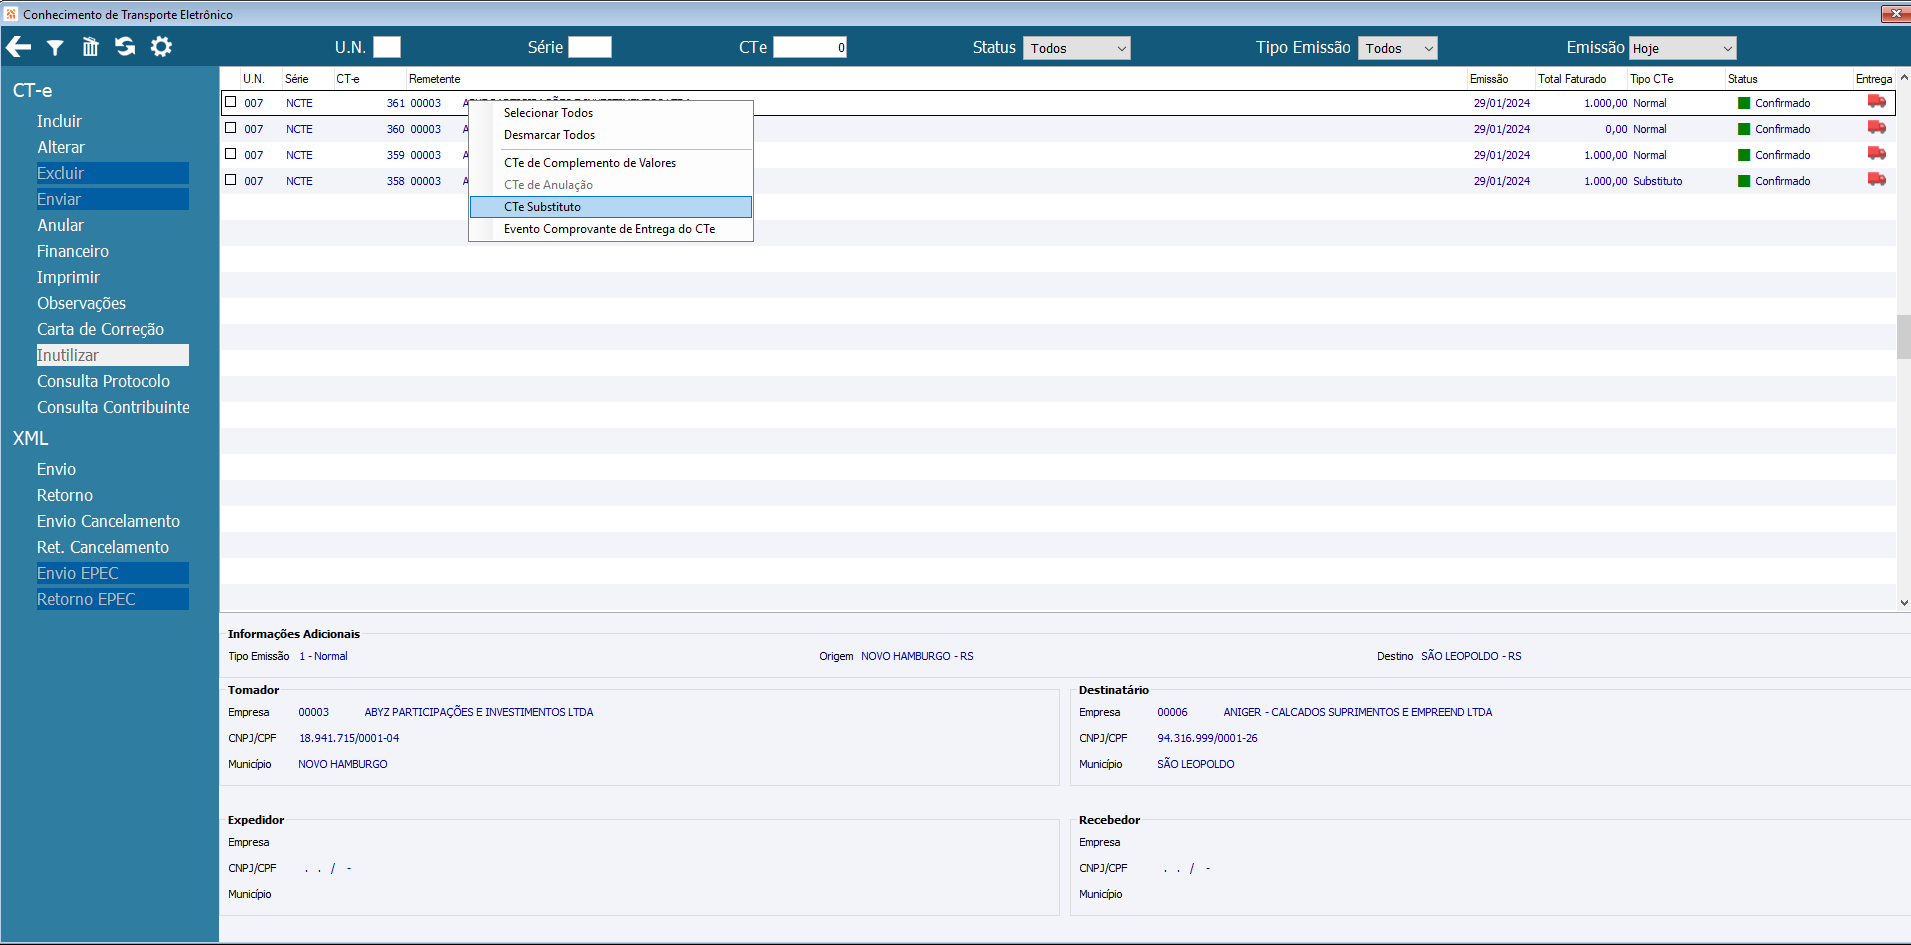The height and width of the screenshot is (945, 1911).
Task: Click Inutilizar in the sidebar
Action: [112, 355]
